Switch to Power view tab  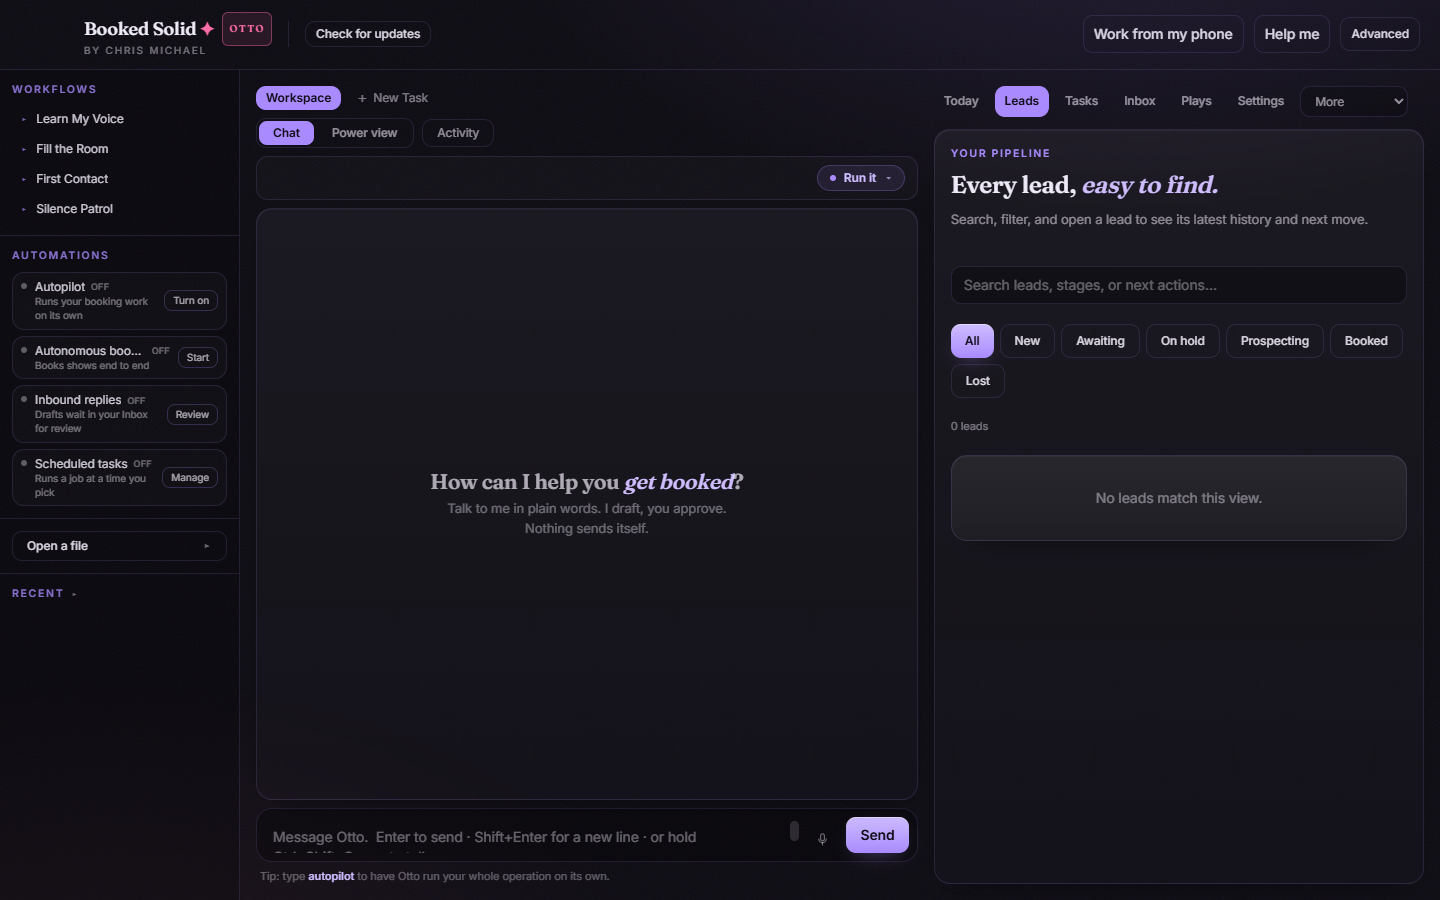click(x=364, y=133)
